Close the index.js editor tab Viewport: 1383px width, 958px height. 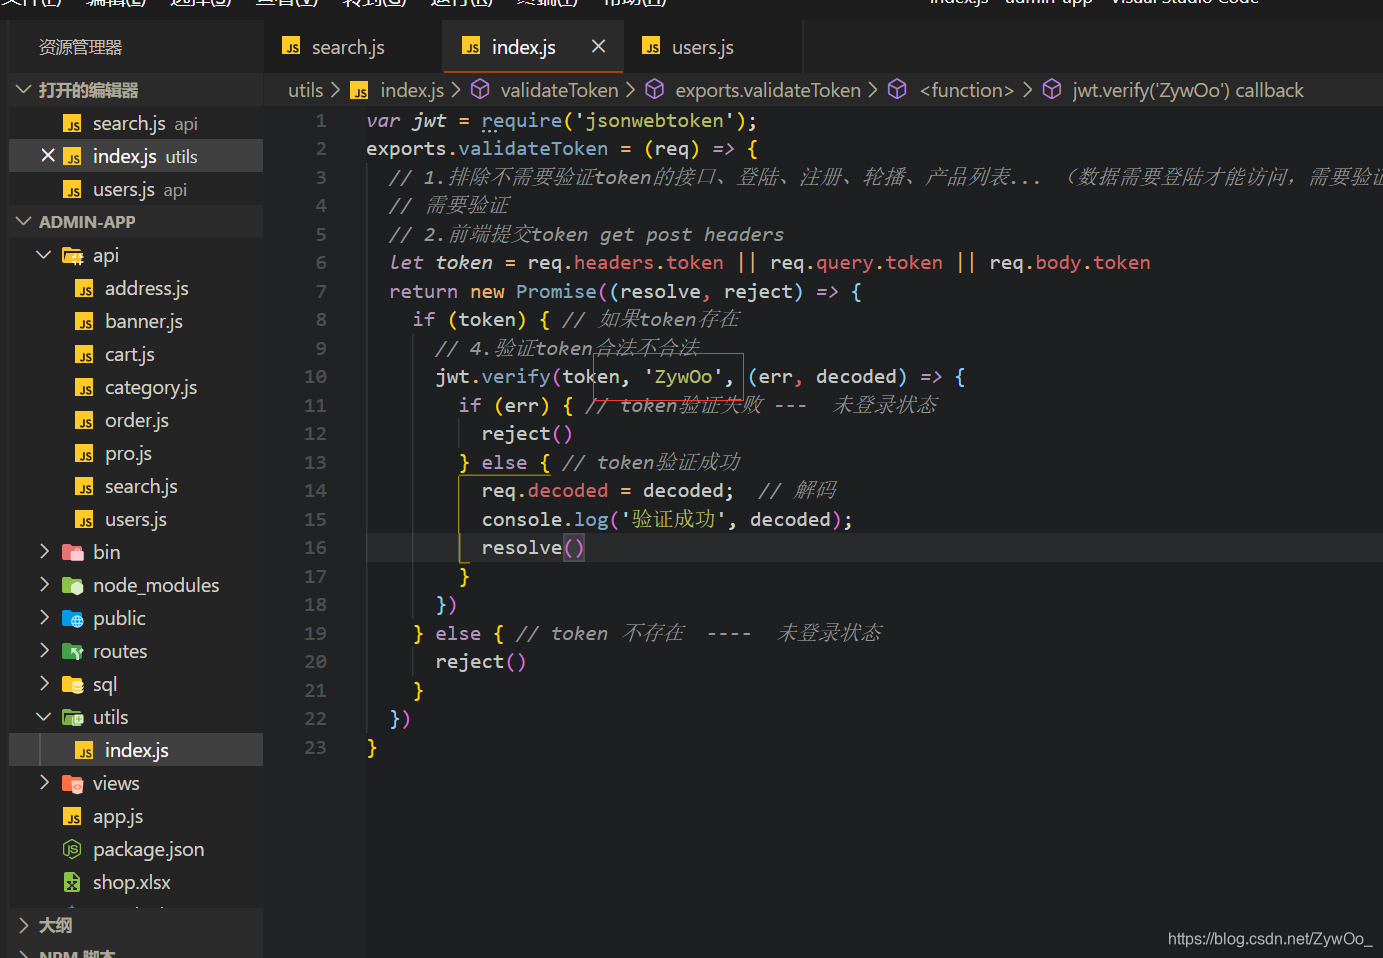coord(598,46)
